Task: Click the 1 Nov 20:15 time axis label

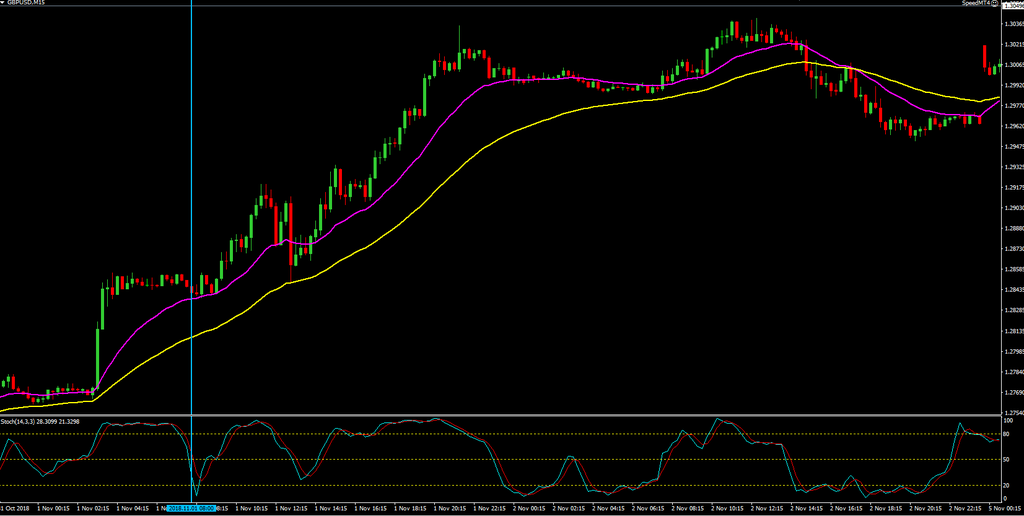Action: (450, 508)
